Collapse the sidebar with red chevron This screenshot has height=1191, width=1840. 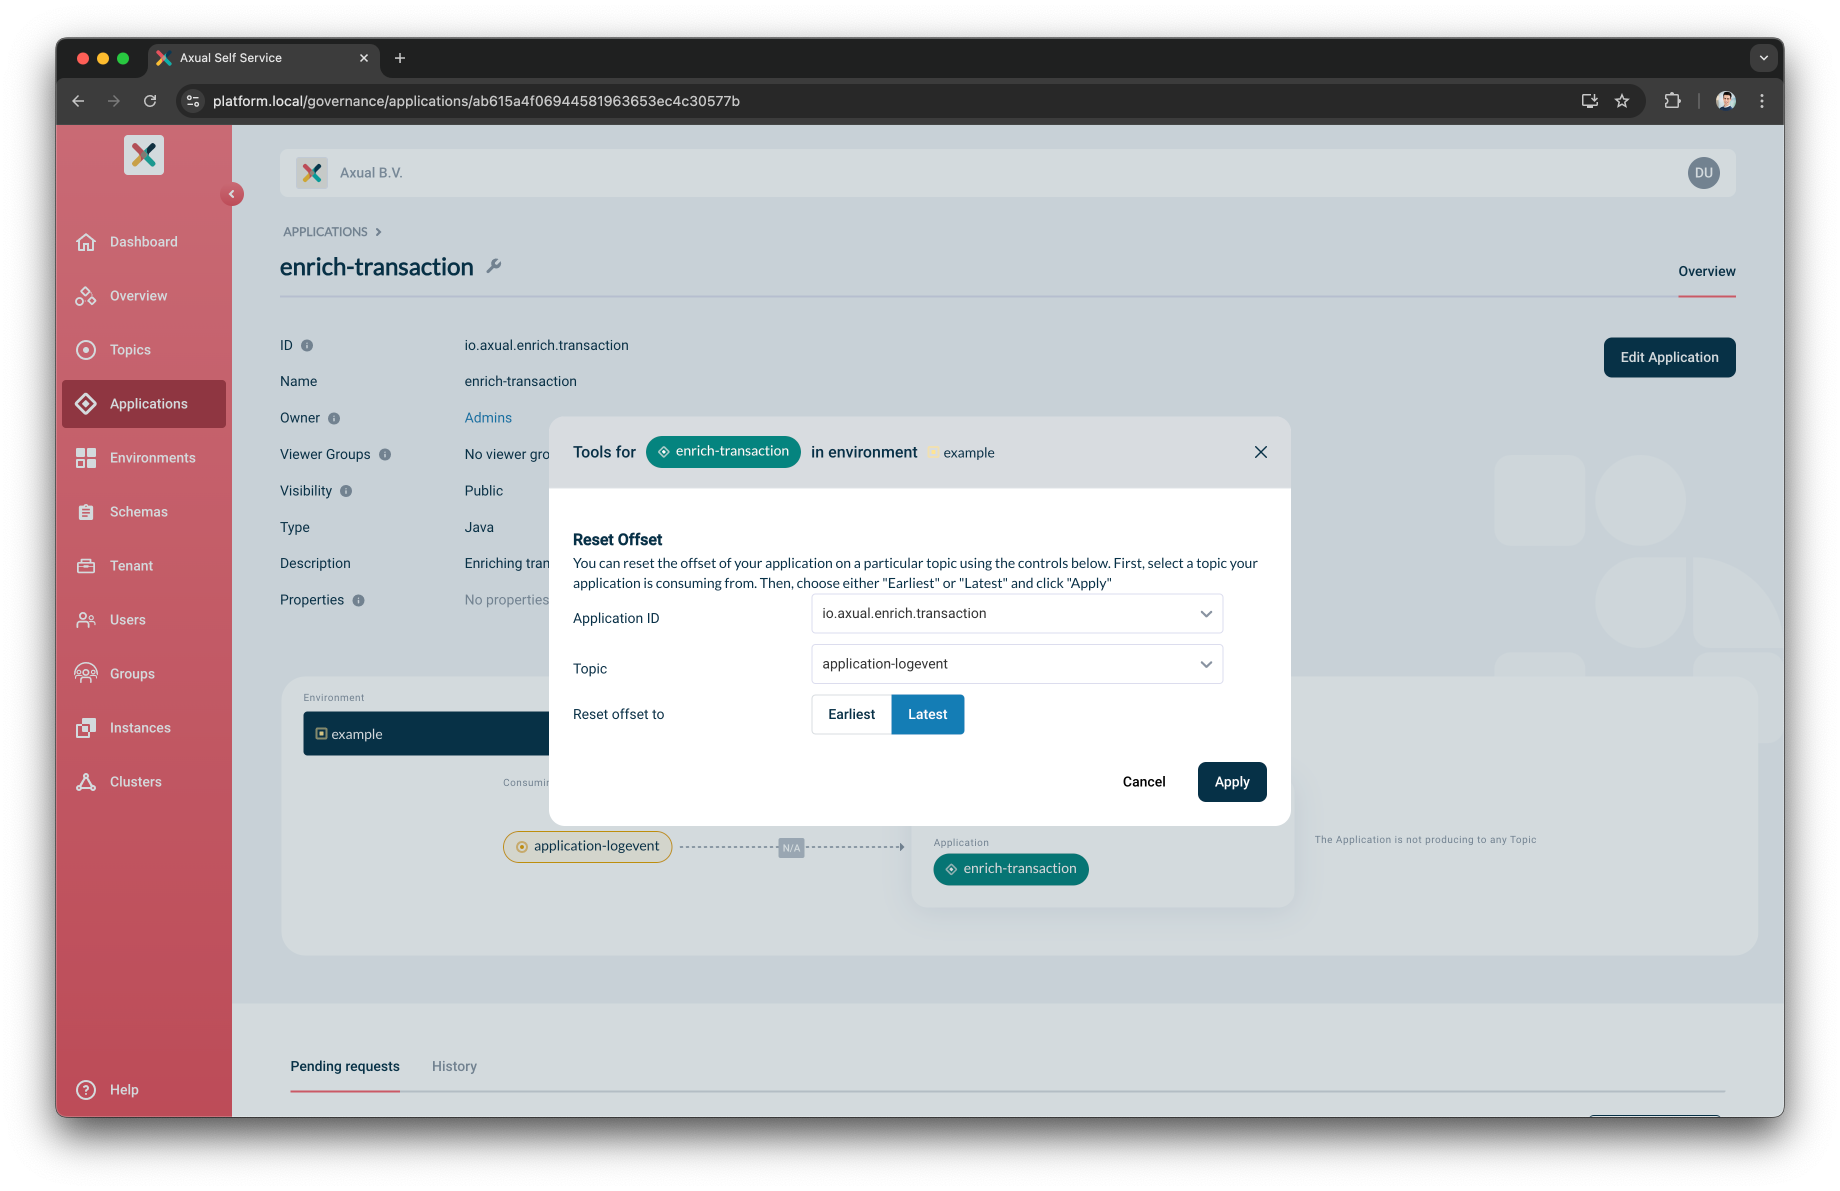(x=232, y=194)
